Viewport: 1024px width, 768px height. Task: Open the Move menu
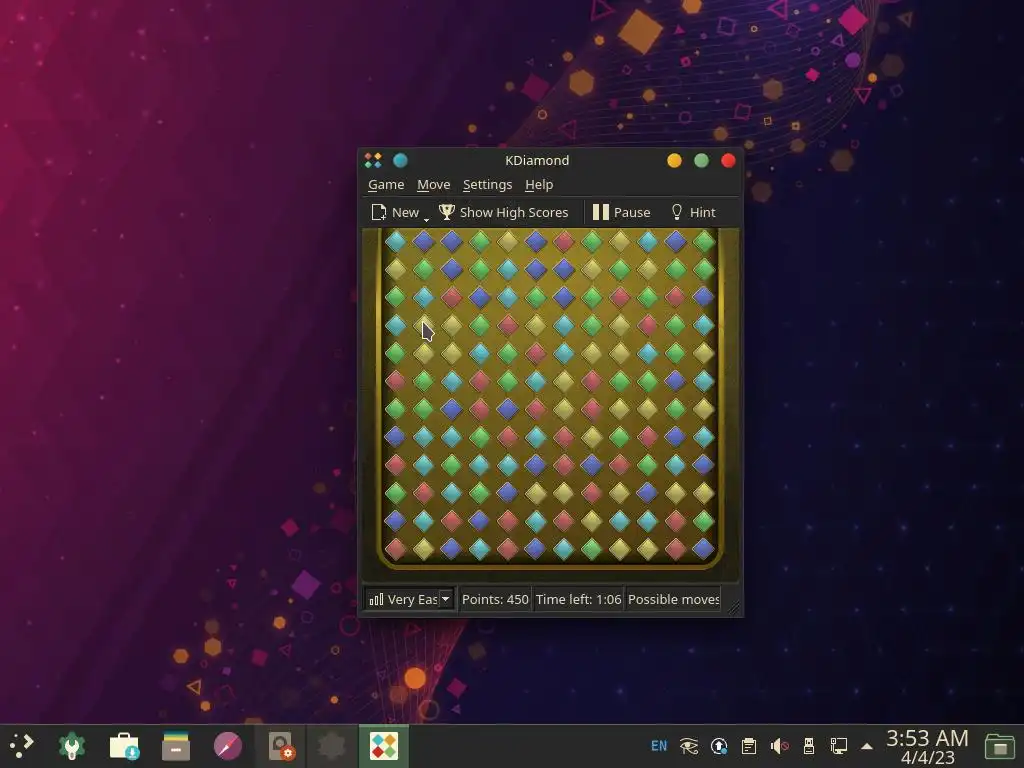(434, 185)
